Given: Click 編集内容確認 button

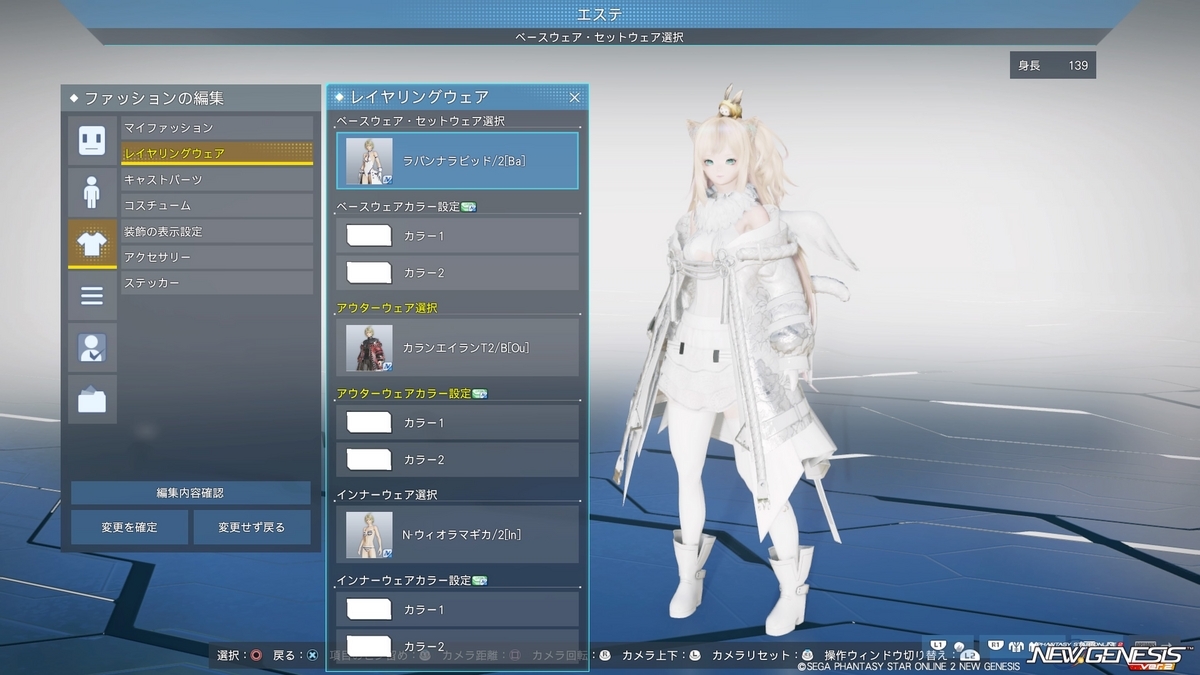Looking at the screenshot, I should tap(190, 493).
